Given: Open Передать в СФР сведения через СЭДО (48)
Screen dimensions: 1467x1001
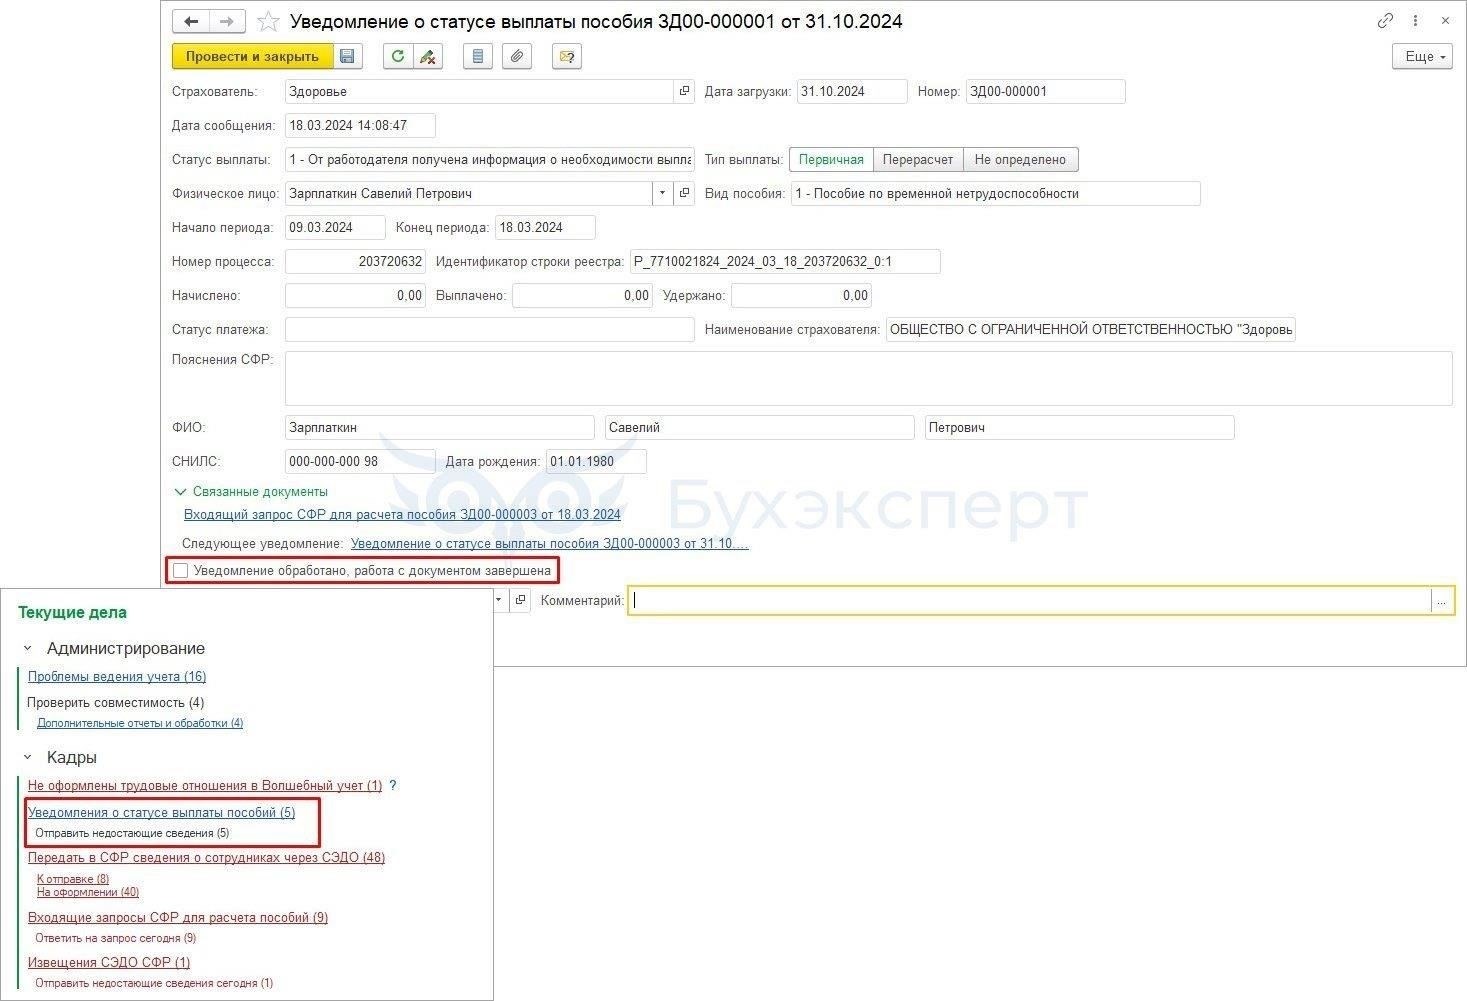Looking at the screenshot, I should [x=206, y=857].
